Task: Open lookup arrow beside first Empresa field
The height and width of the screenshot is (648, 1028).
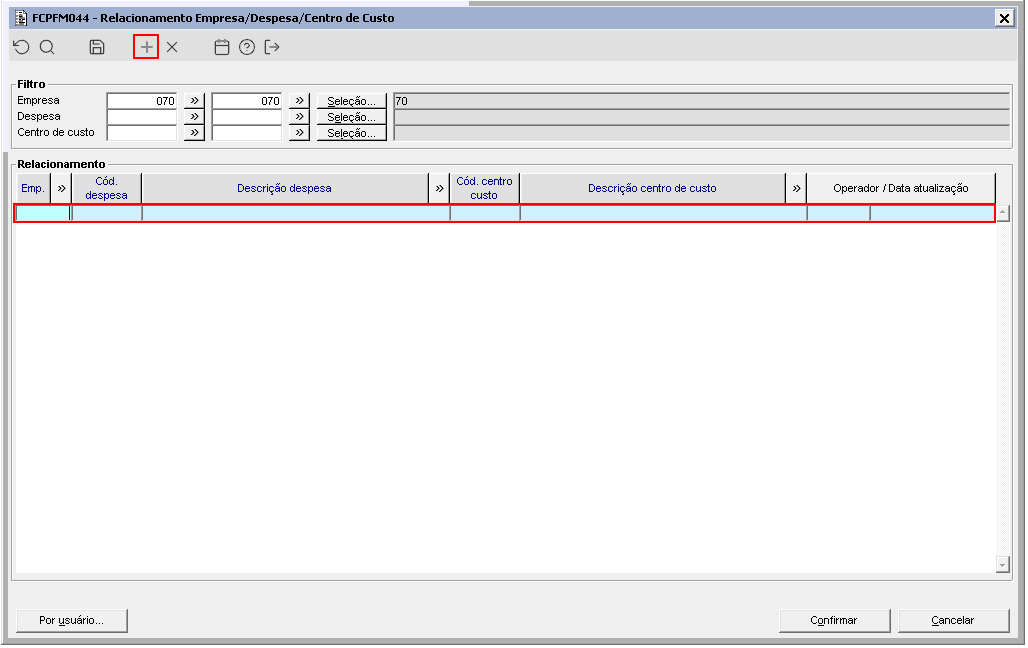Action: click(194, 101)
